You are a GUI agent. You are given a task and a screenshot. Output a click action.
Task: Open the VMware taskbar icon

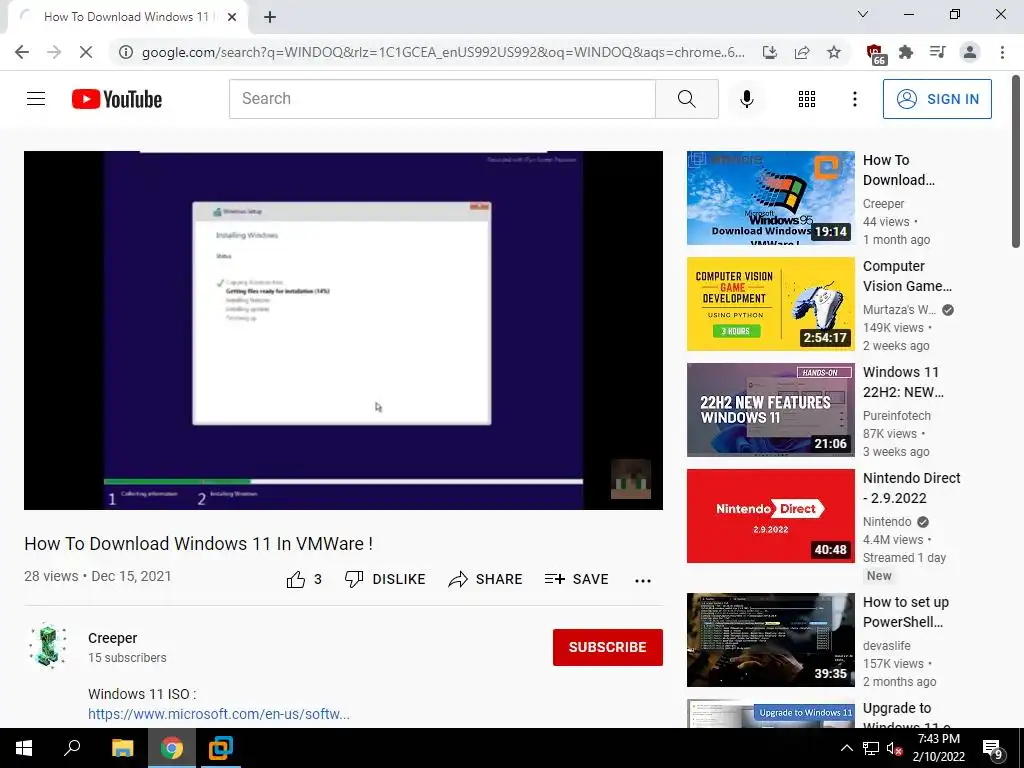[221, 748]
